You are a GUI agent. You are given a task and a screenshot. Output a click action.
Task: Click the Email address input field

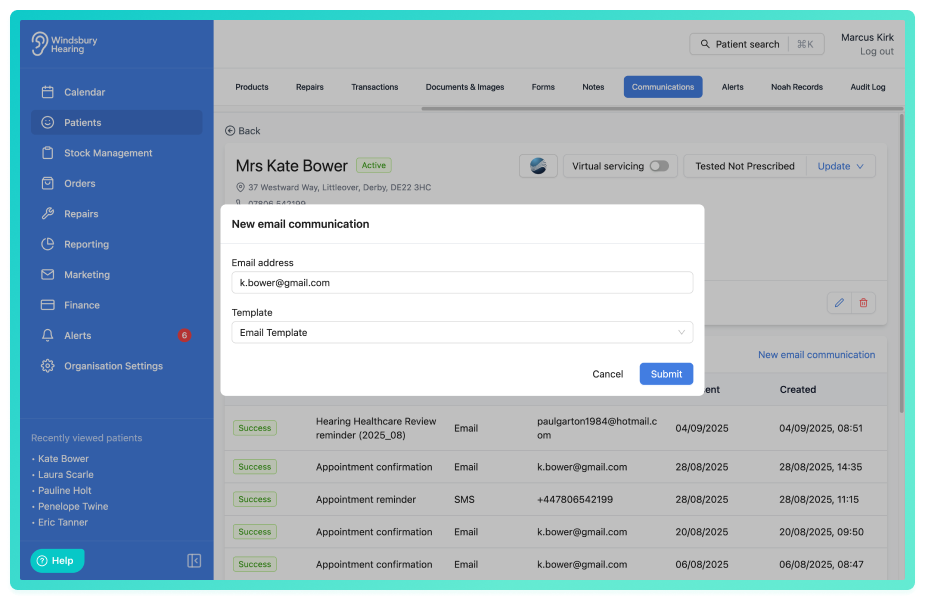462,283
